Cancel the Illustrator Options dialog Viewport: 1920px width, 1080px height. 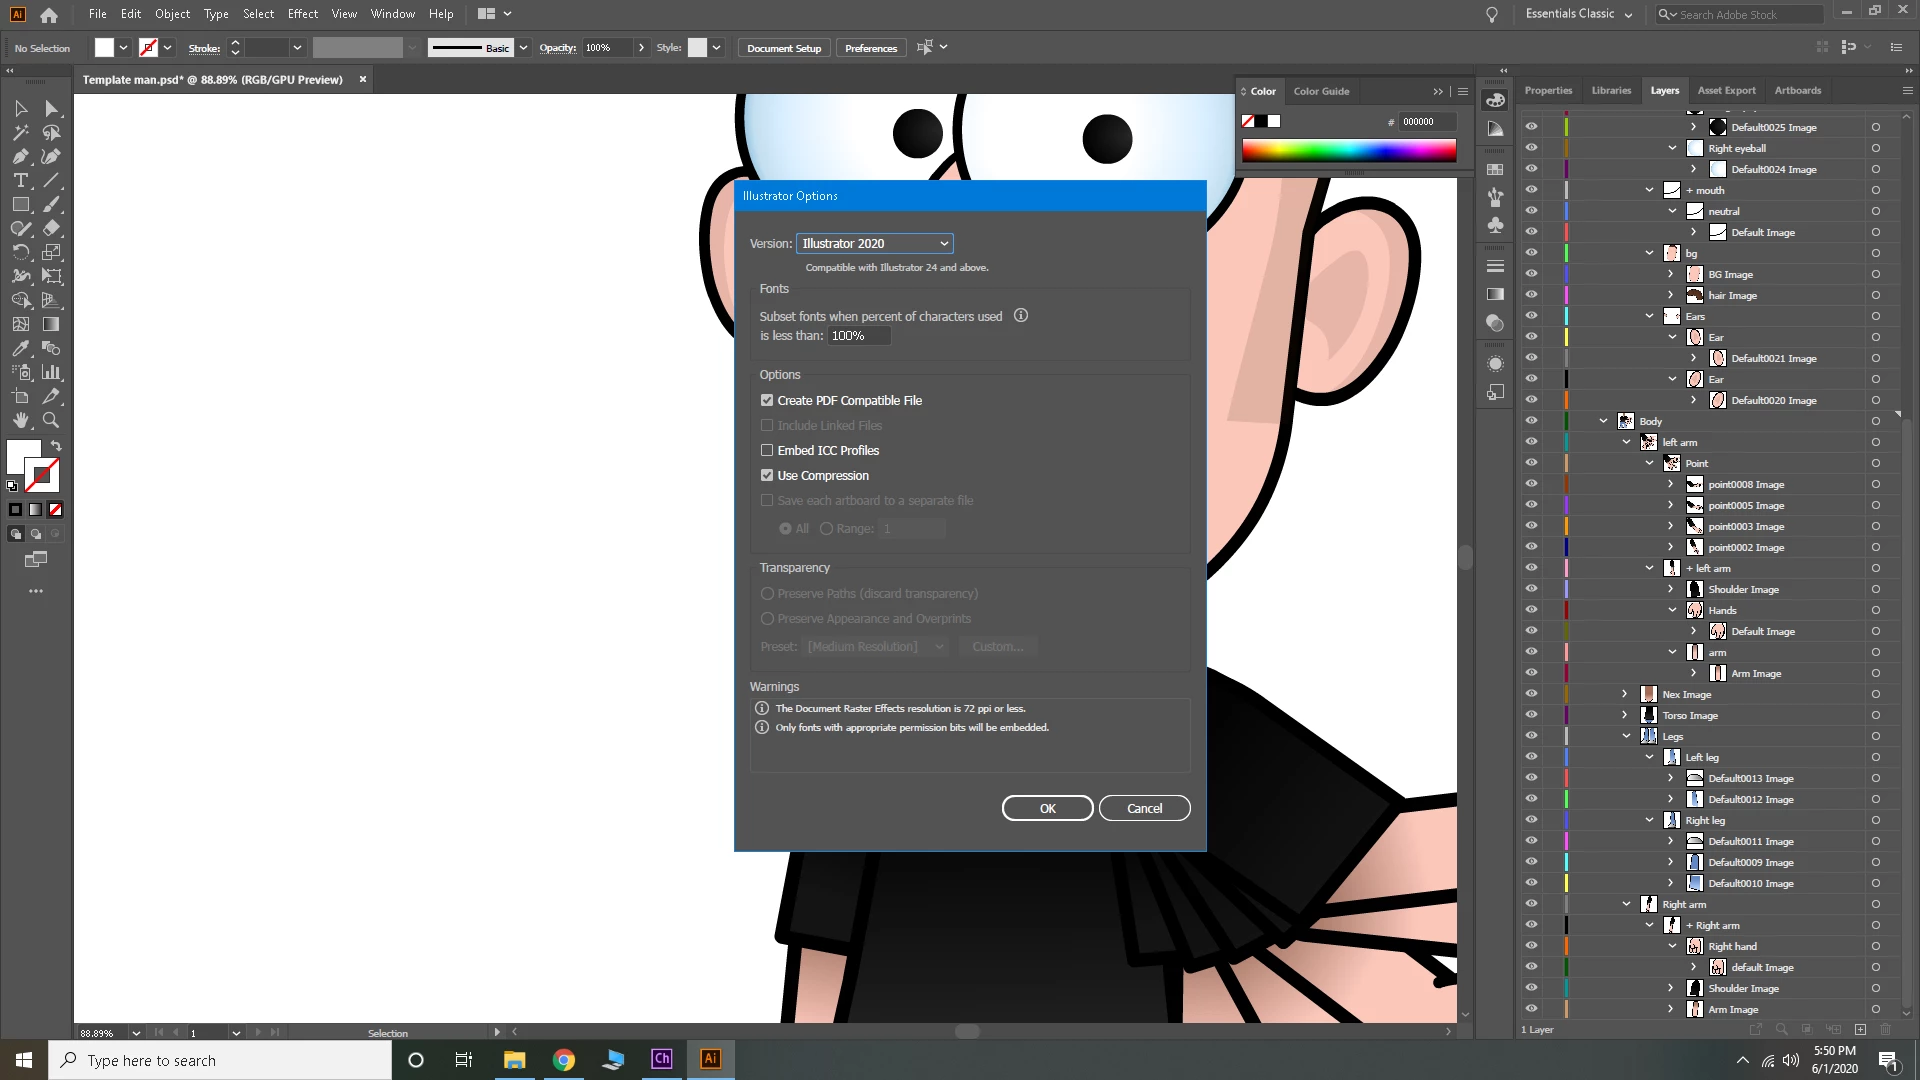pyautogui.click(x=1144, y=808)
